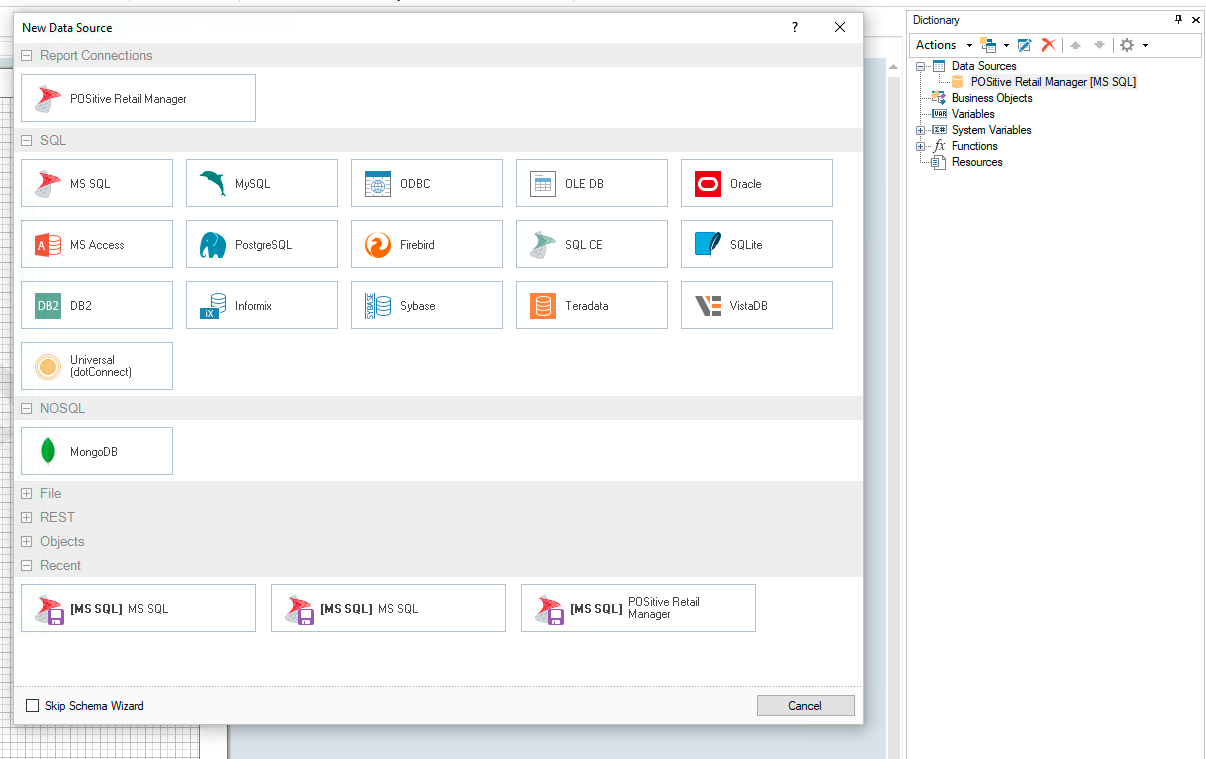This screenshot has height=759, width=1206.
Task: Choose the POSitive Retail Manager report connection
Action: pyautogui.click(x=138, y=98)
